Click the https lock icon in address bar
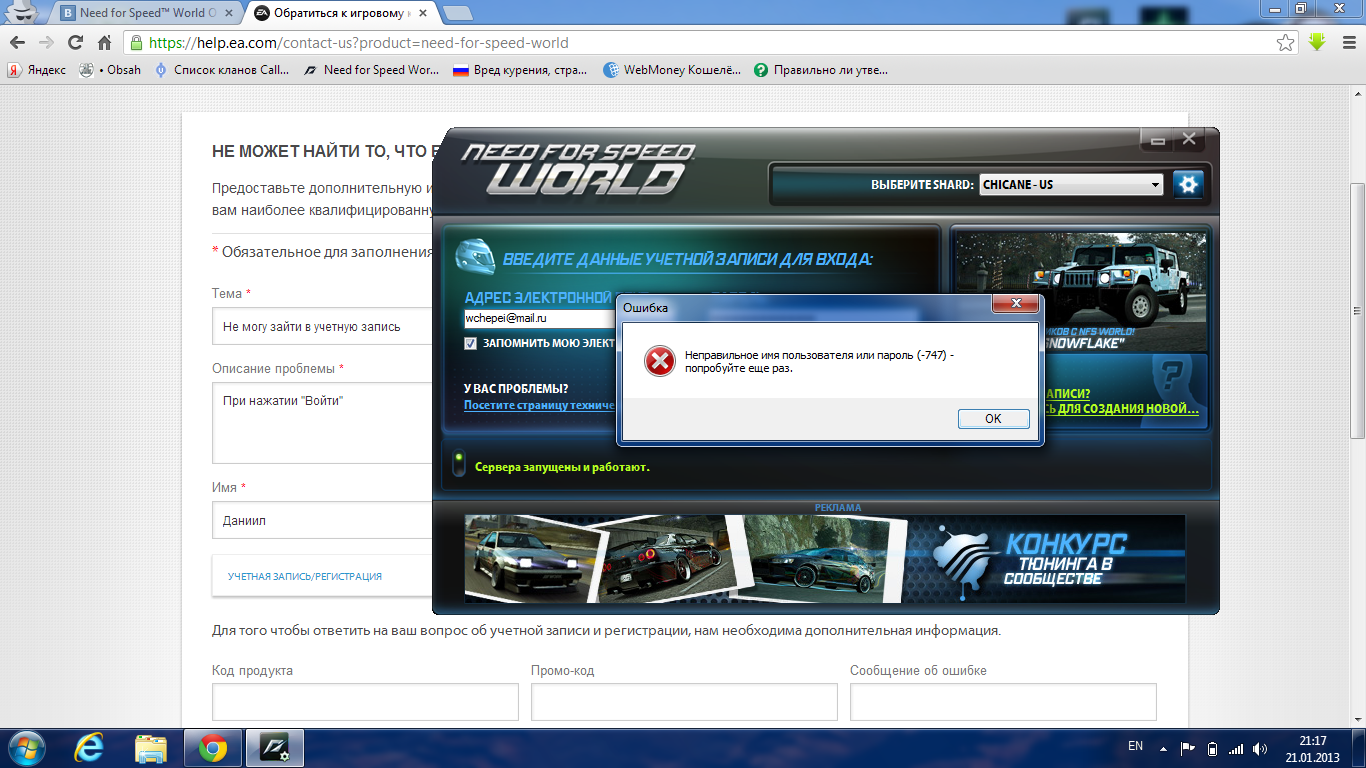 [x=136, y=43]
